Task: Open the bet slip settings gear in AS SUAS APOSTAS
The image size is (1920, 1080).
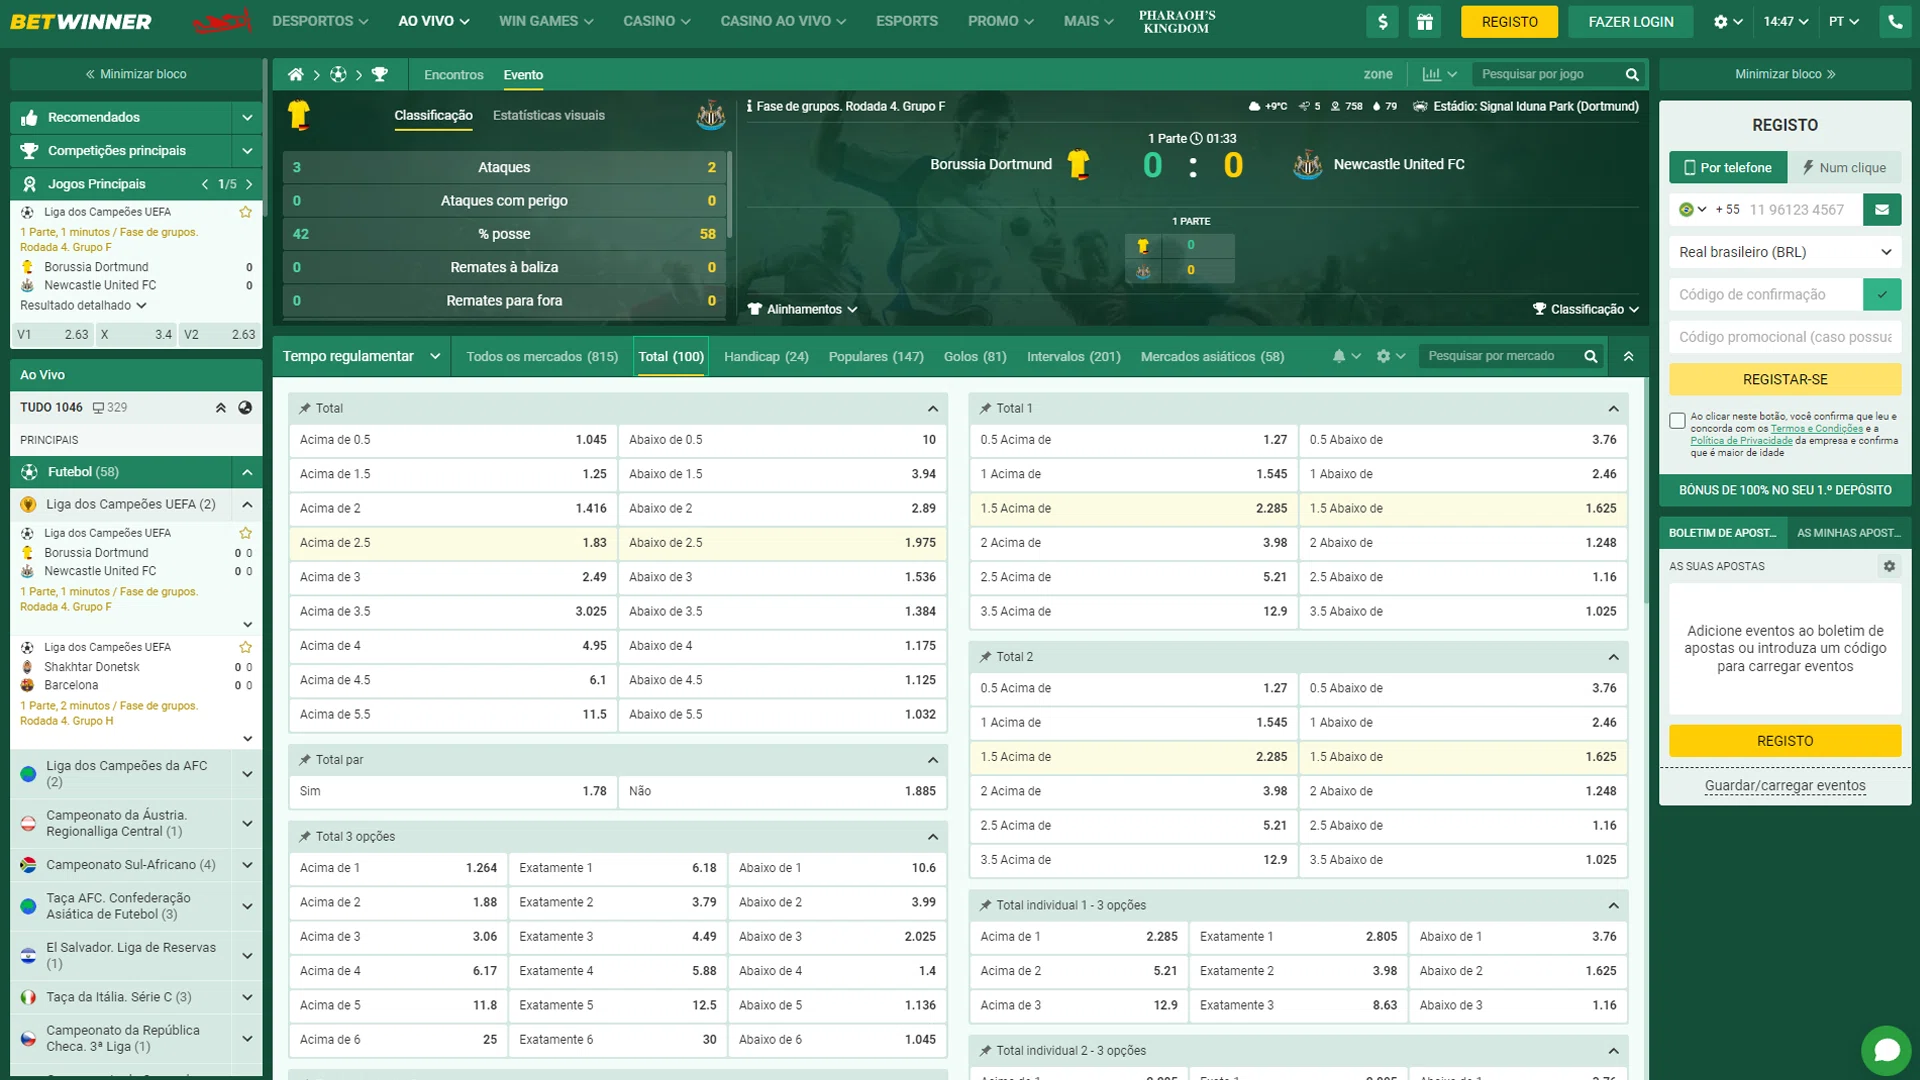Action: [x=1889, y=566]
